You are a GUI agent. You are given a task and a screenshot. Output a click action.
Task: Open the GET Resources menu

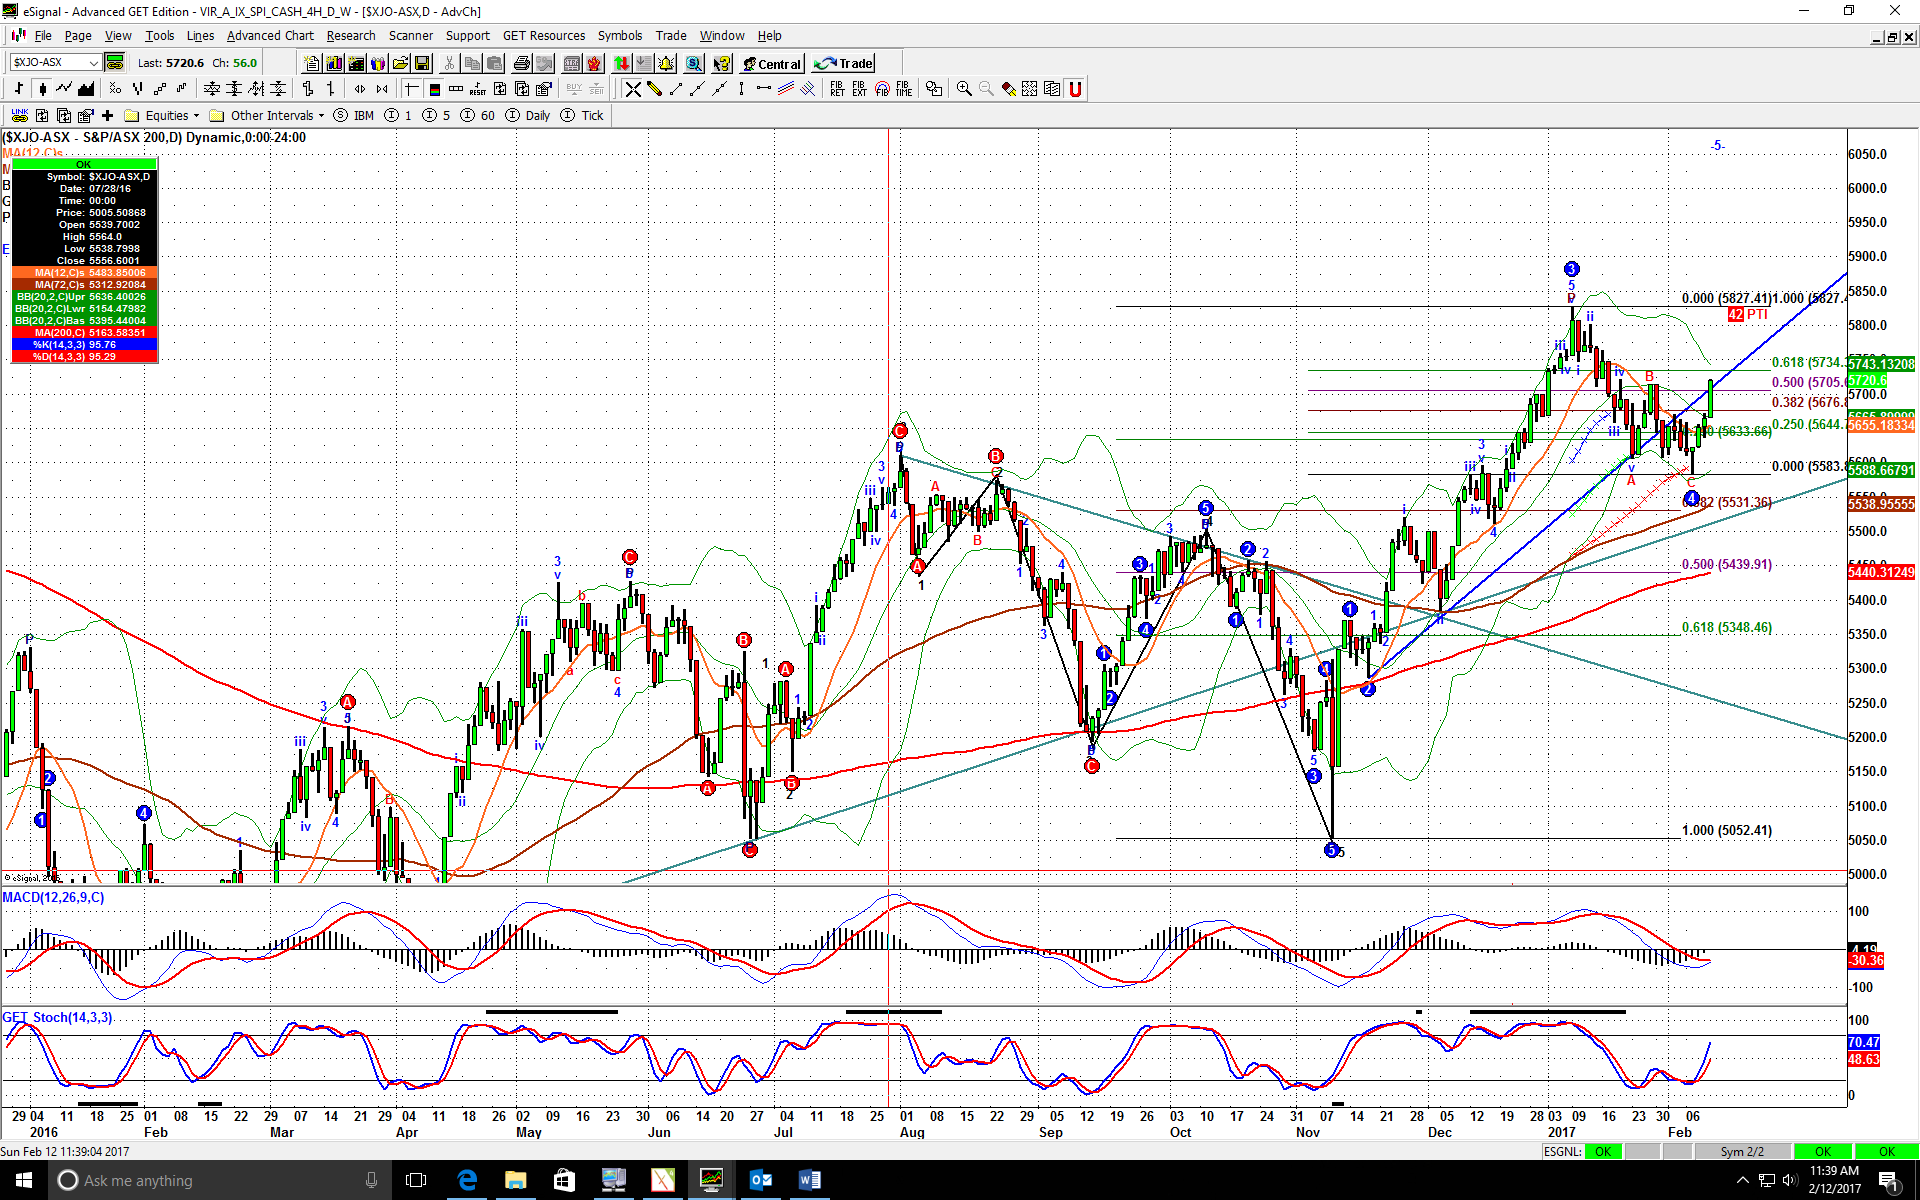point(543,36)
